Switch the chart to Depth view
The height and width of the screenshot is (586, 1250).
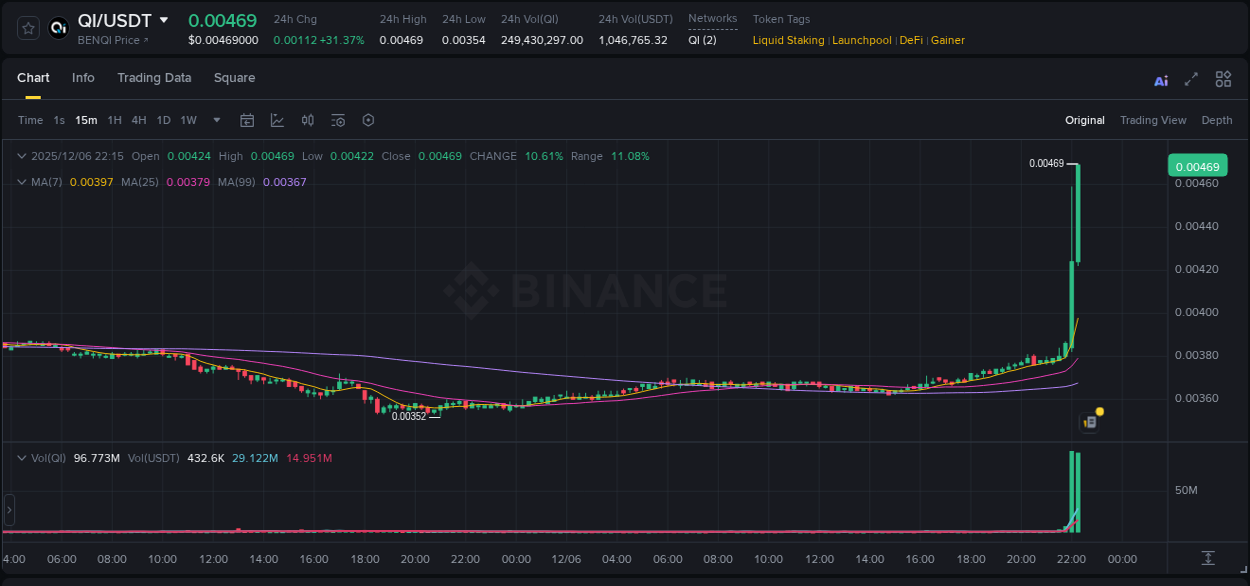tap(1217, 120)
